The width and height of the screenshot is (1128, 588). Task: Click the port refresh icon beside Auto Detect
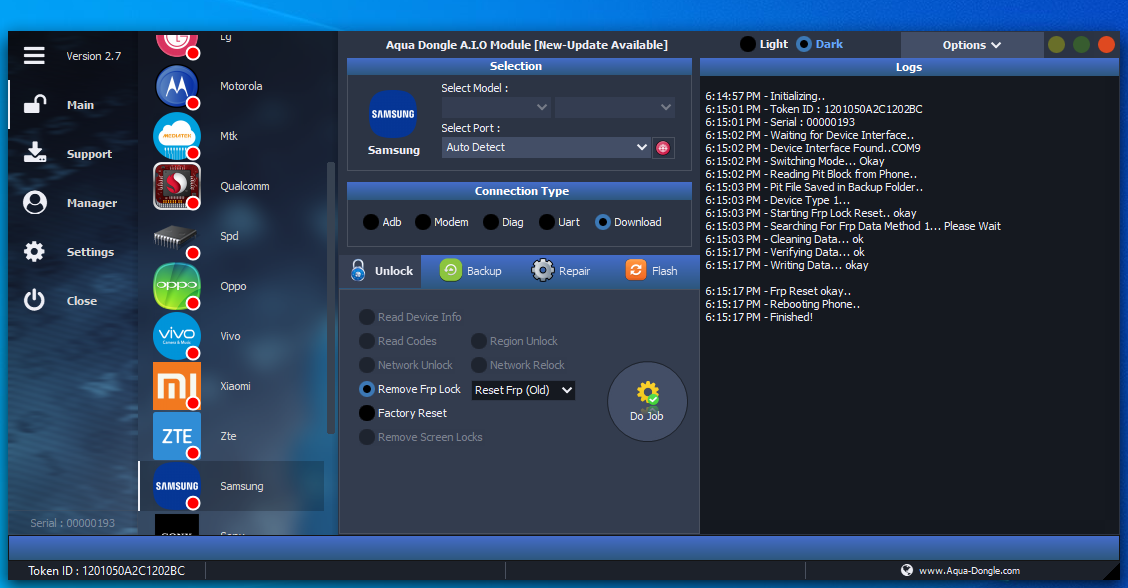pos(663,148)
